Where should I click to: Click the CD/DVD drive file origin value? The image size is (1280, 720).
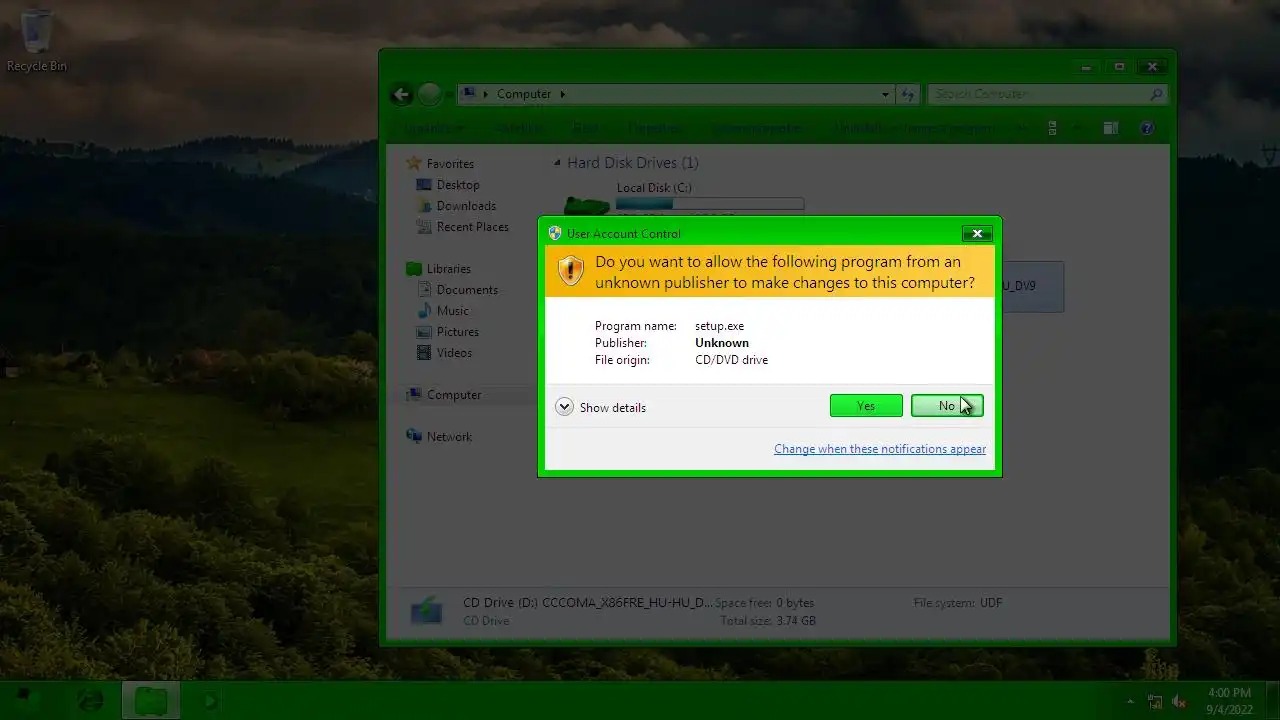click(x=731, y=360)
